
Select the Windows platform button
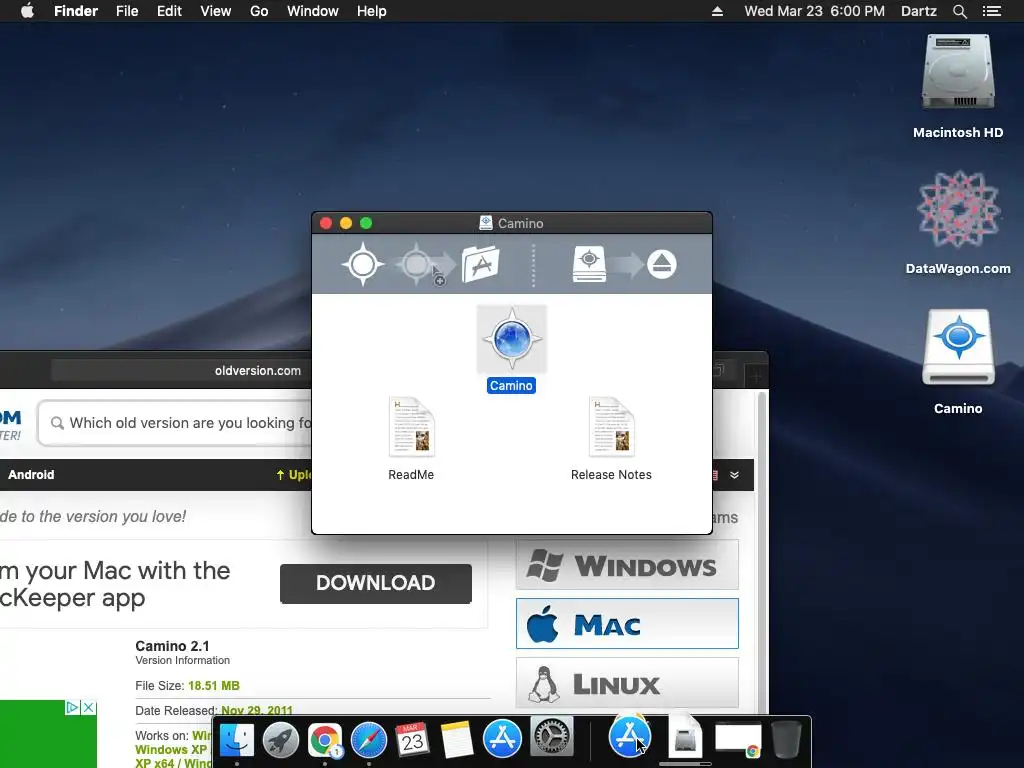point(627,565)
